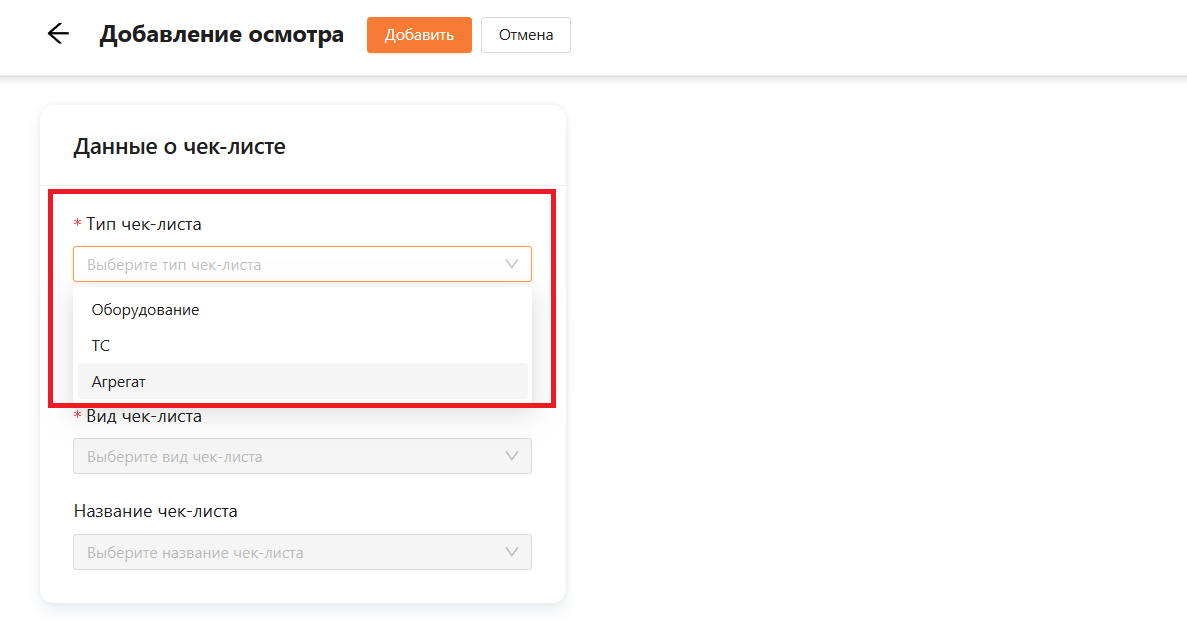This screenshot has height=633, width=1187.
Task: Click the Название чек-листа field label
Action: coord(156,511)
